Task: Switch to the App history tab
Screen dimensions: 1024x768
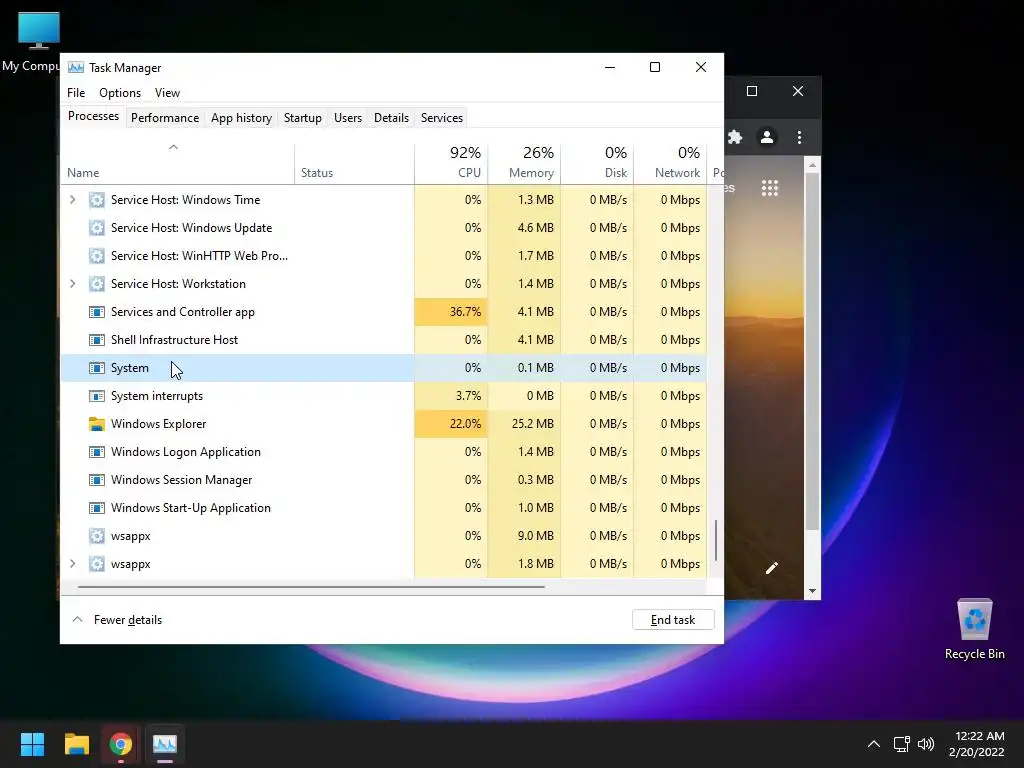Action: (x=241, y=118)
